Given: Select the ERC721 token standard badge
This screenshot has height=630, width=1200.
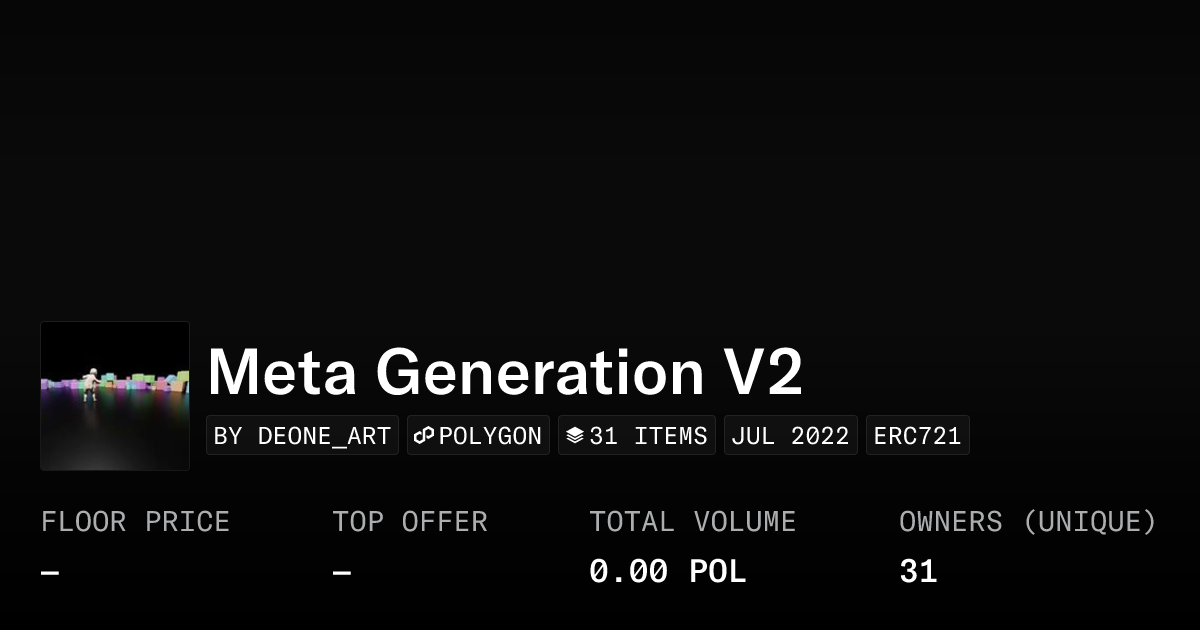Looking at the screenshot, I should pyautogui.click(x=917, y=436).
